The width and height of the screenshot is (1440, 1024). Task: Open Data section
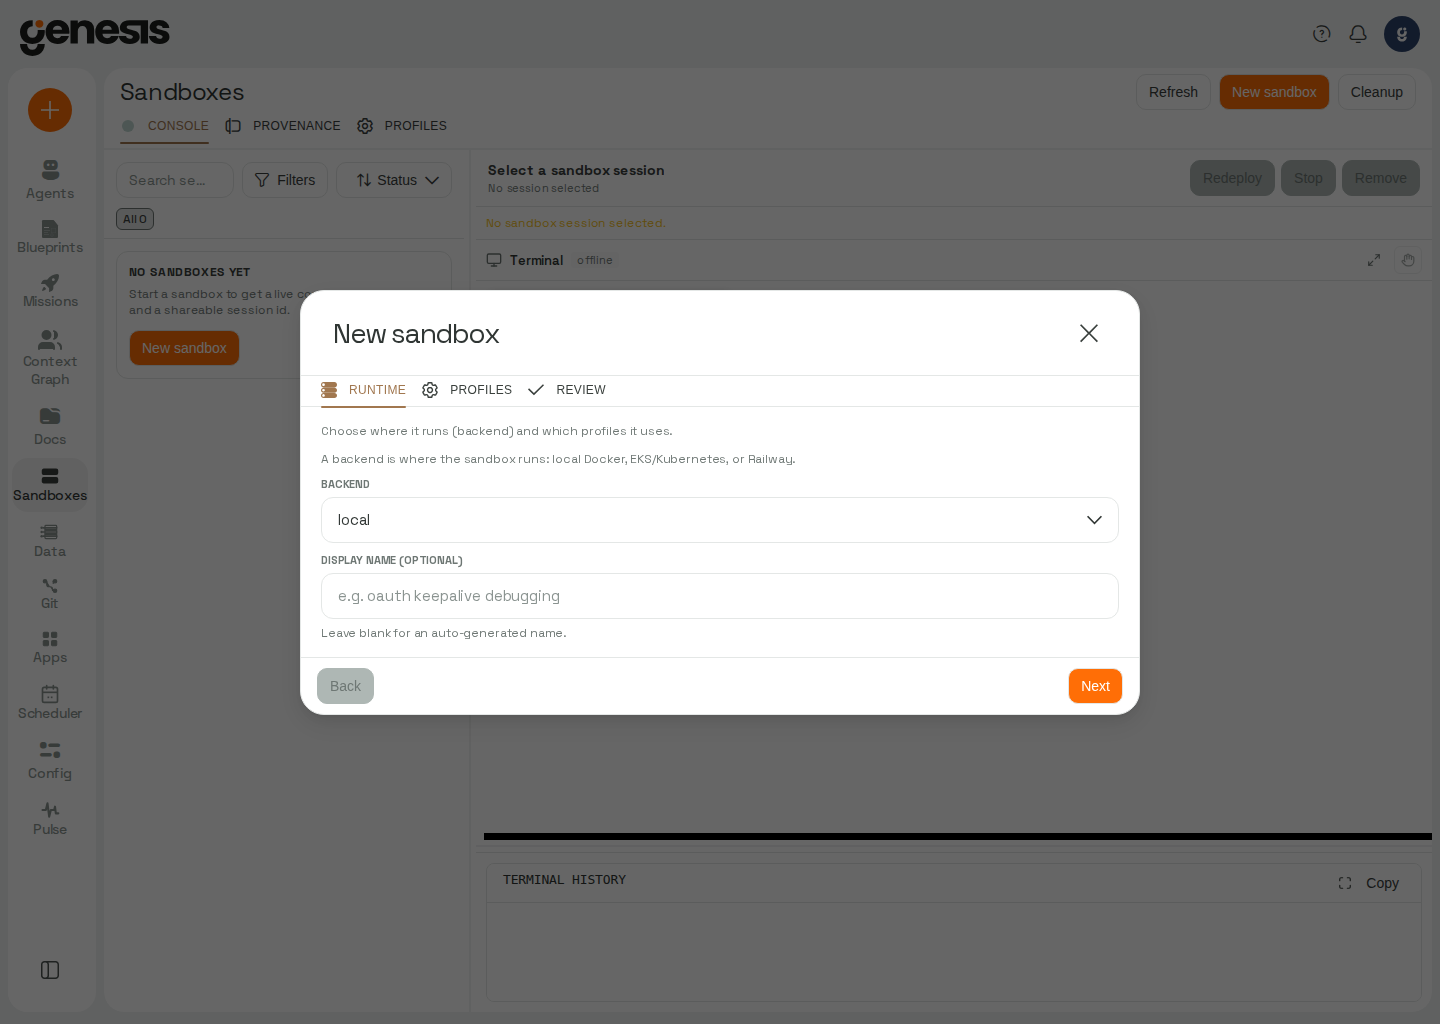[50, 541]
